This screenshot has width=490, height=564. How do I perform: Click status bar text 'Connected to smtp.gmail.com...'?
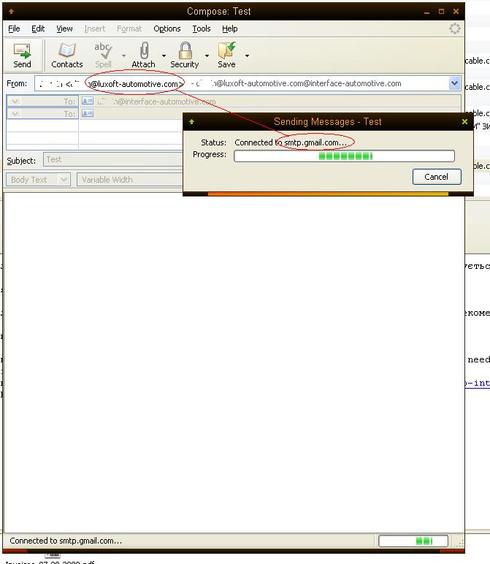point(66,541)
